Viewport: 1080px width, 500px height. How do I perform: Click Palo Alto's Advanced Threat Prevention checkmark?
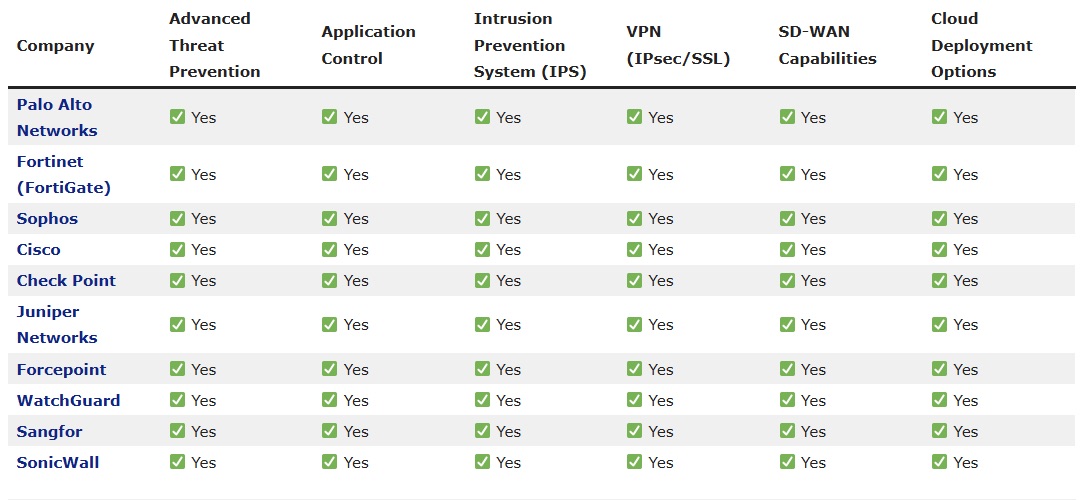[177, 117]
